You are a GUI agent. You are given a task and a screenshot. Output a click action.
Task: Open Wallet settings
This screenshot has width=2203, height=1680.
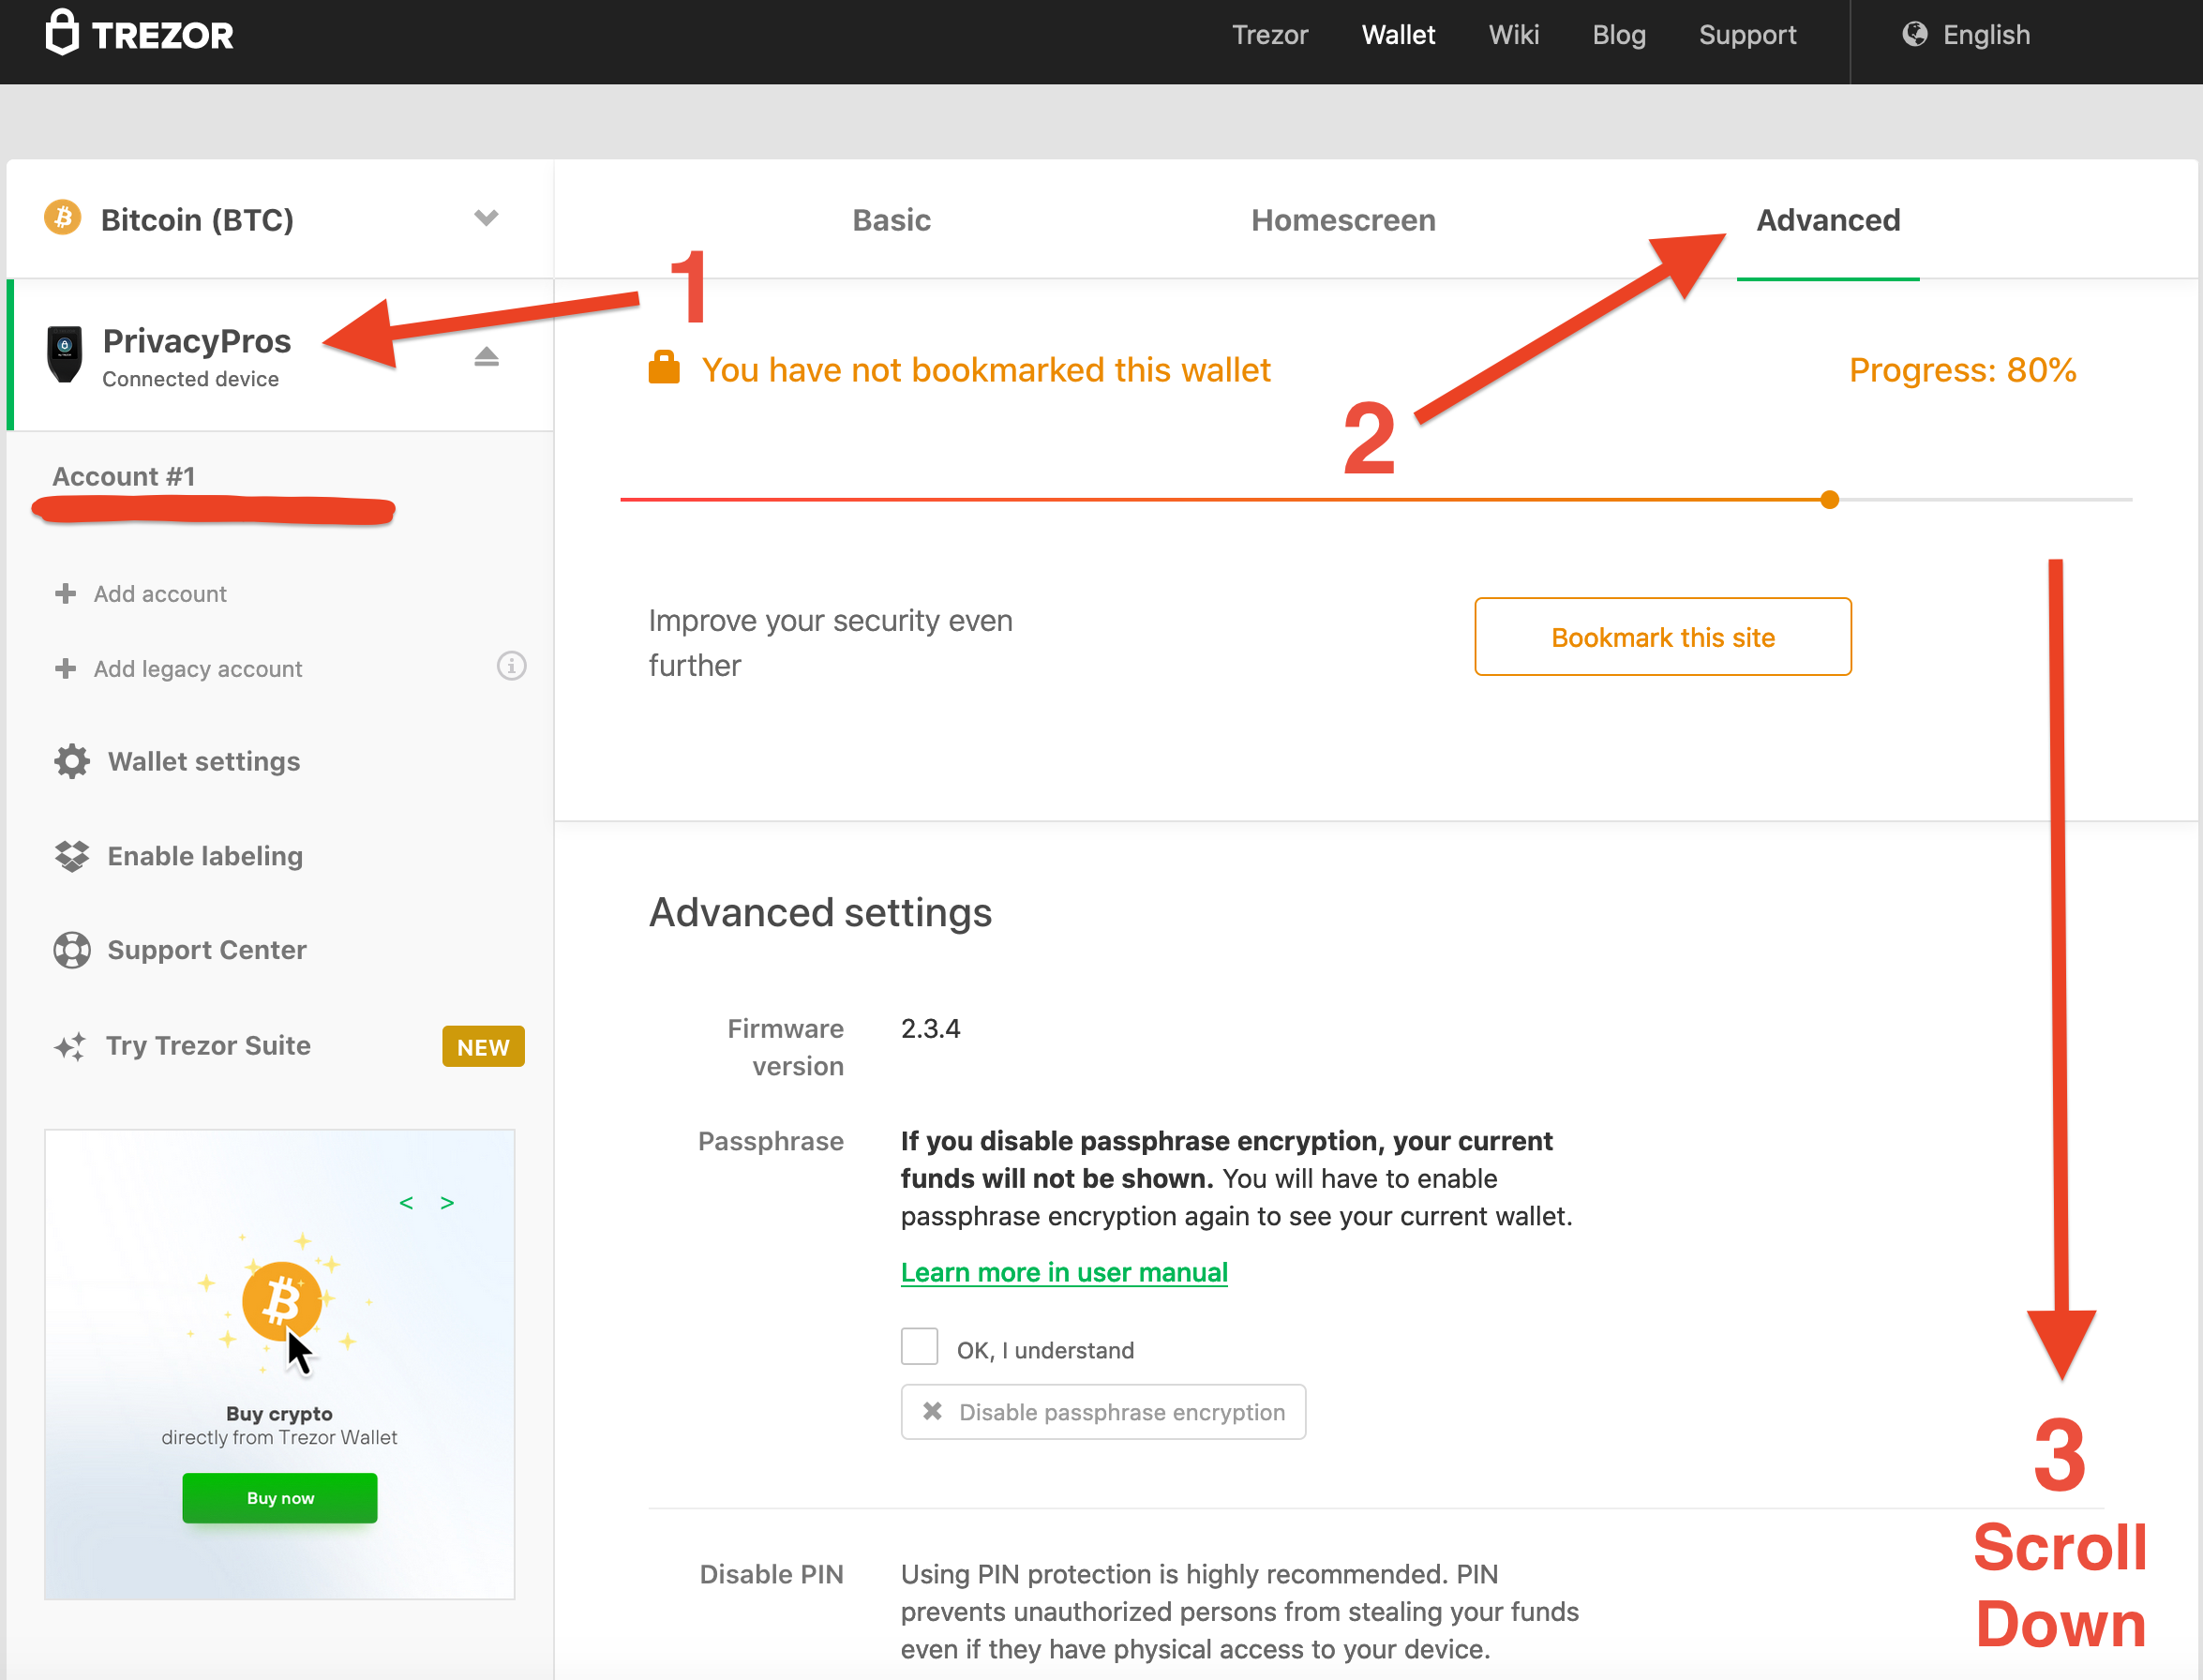point(204,762)
